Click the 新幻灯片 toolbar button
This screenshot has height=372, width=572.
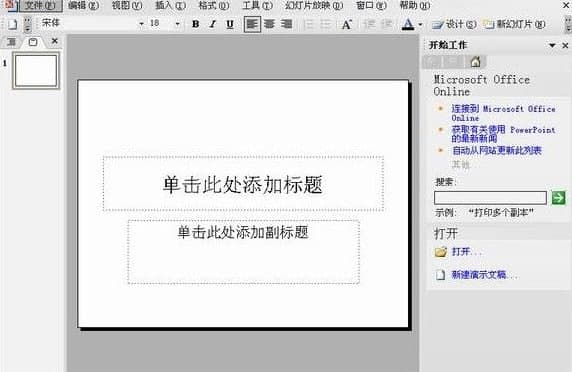(x=515, y=24)
